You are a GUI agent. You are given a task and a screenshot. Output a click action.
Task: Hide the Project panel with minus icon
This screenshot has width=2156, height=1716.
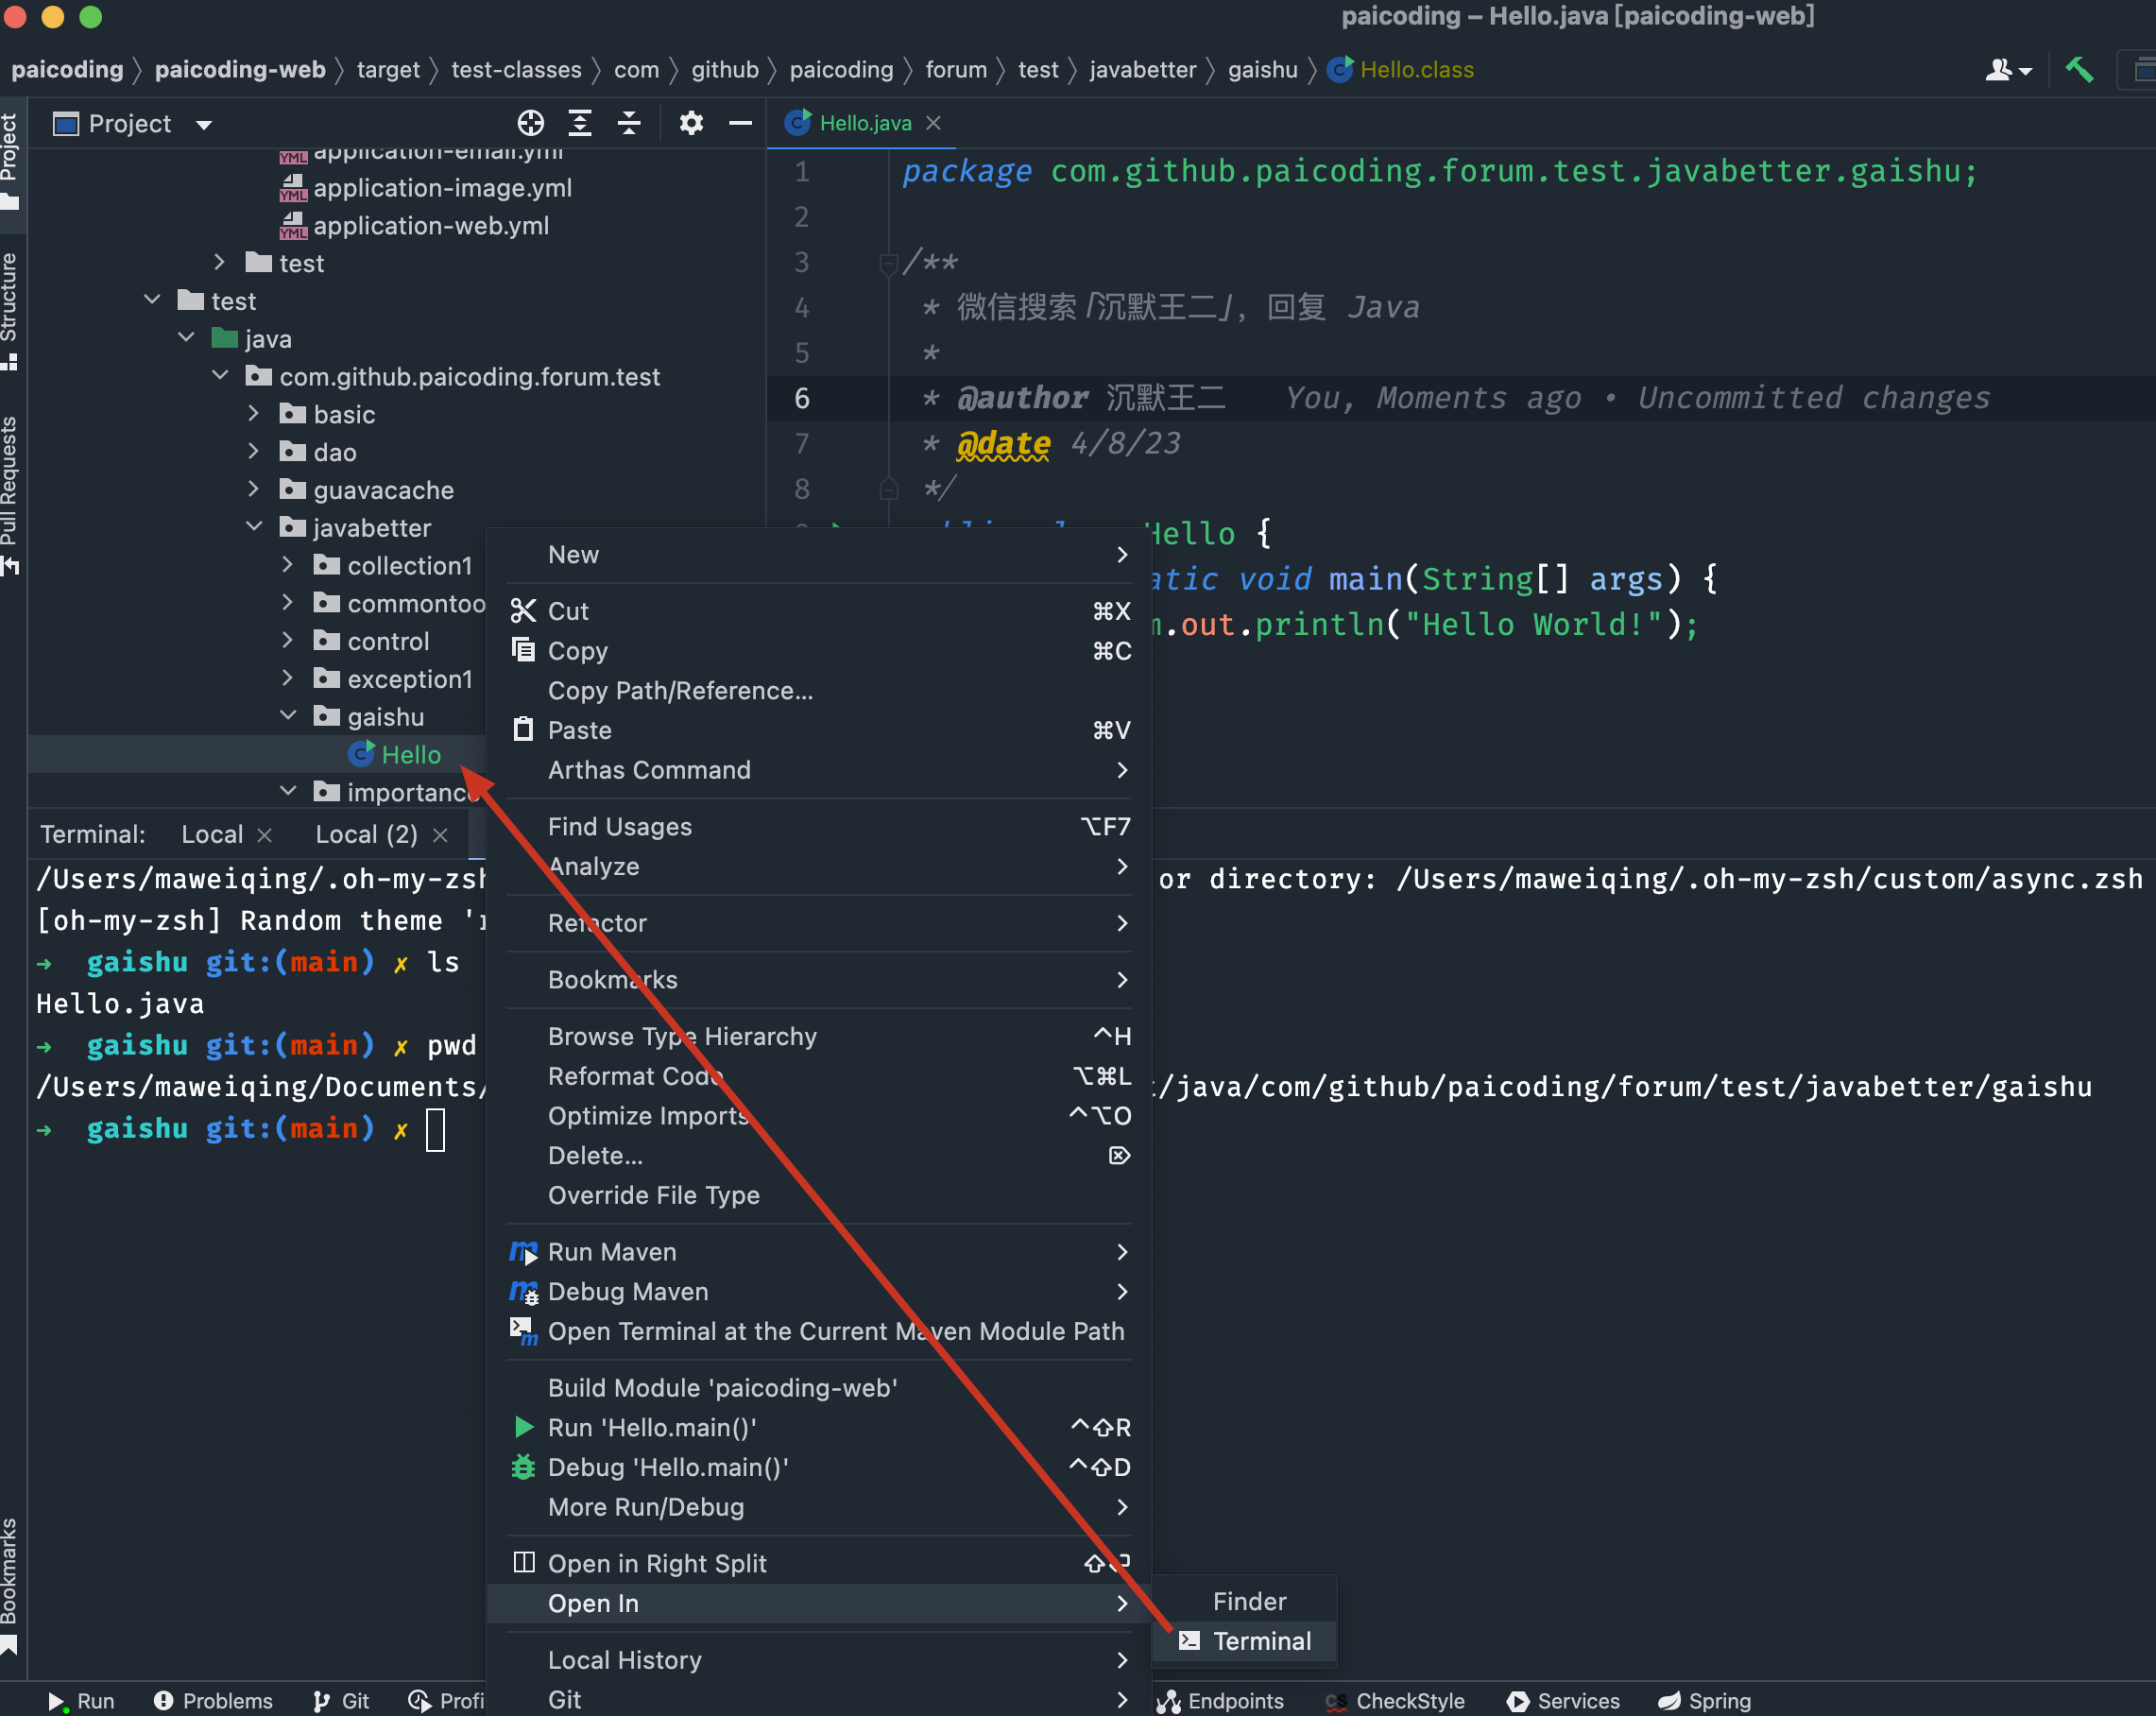coord(740,123)
